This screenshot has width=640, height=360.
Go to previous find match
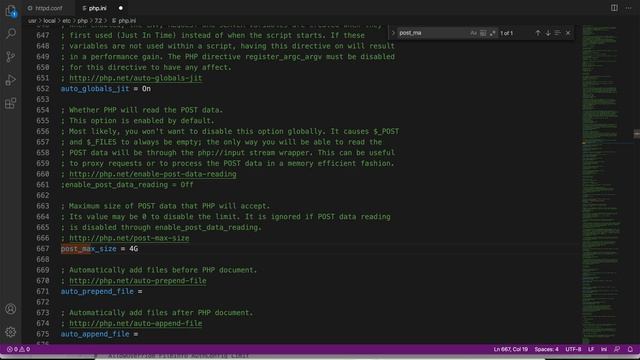[x=538, y=33]
